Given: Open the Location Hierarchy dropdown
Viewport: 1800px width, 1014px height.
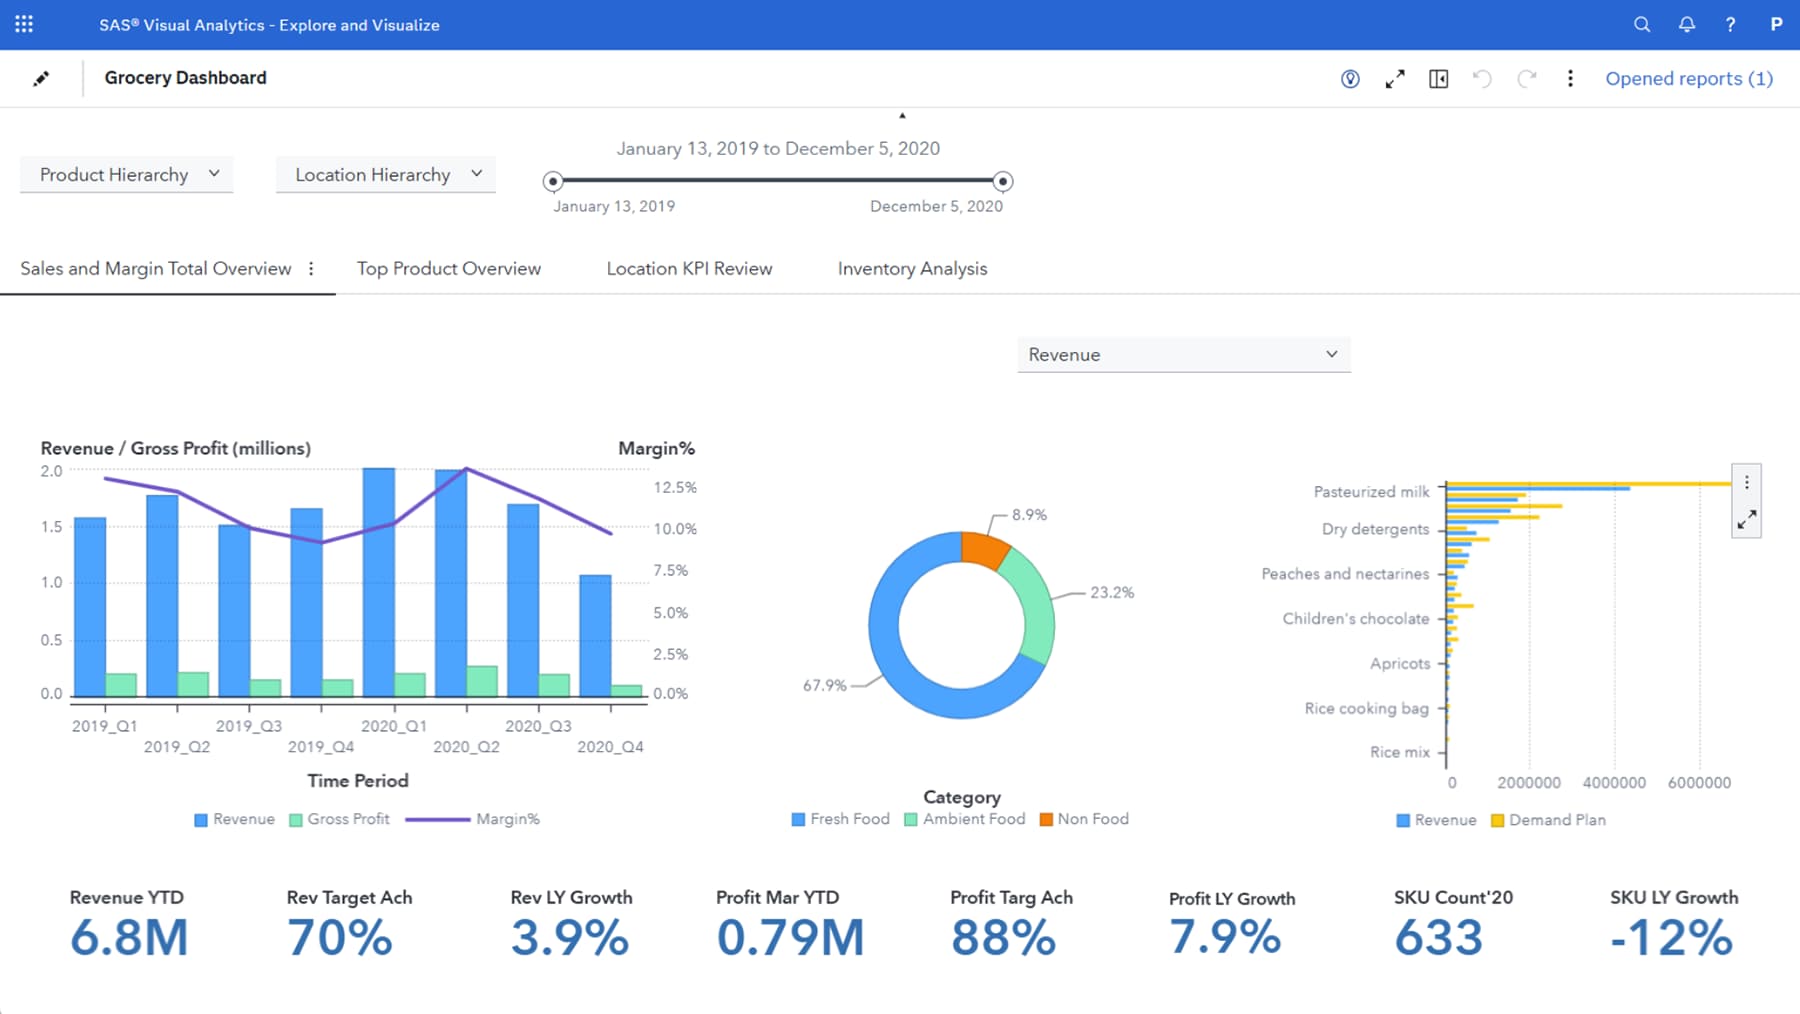Looking at the screenshot, I should [x=385, y=174].
